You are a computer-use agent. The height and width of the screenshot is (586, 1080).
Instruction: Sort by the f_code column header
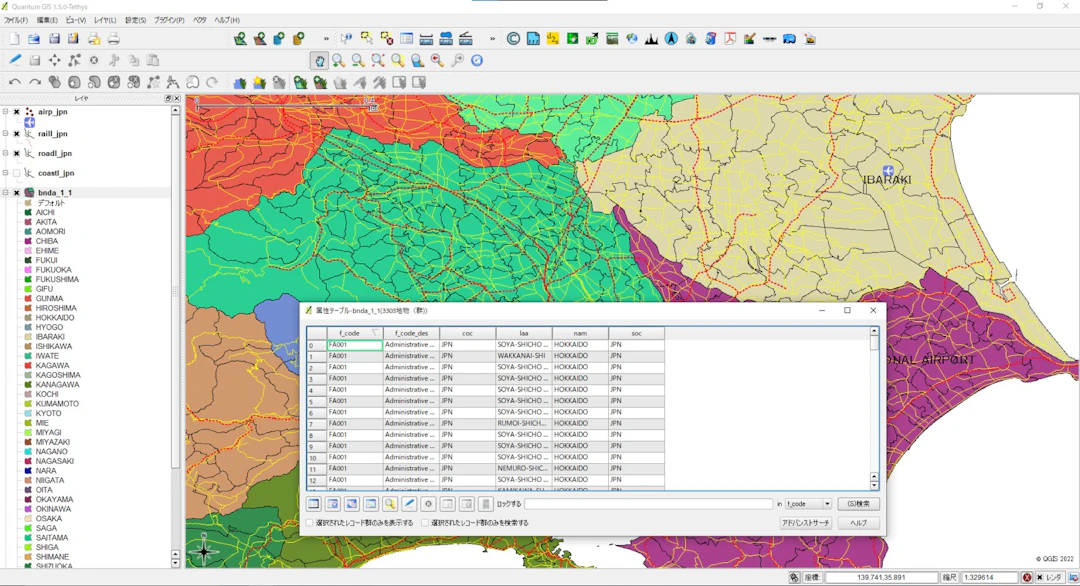click(354, 333)
